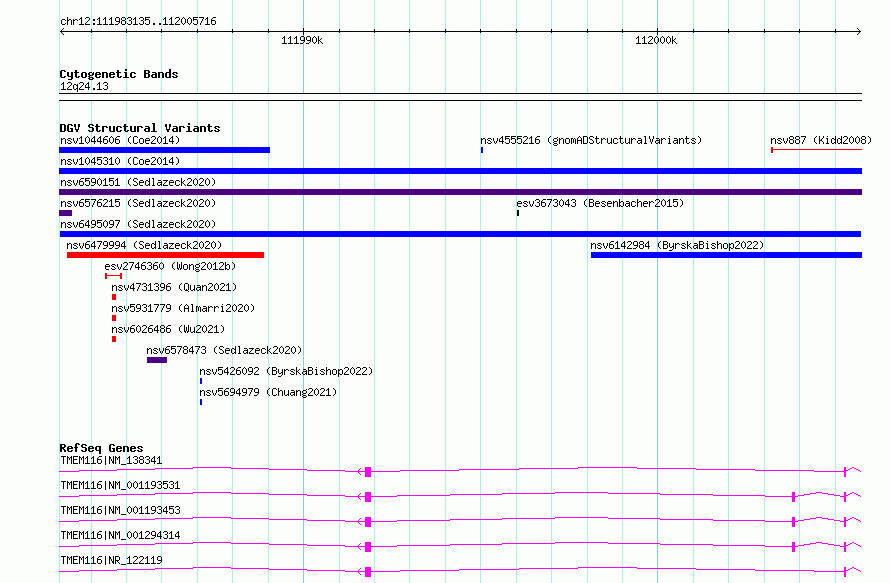Click the TMEM116|NM_001193453 transcript label
The image size is (890, 583).
[120, 510]
